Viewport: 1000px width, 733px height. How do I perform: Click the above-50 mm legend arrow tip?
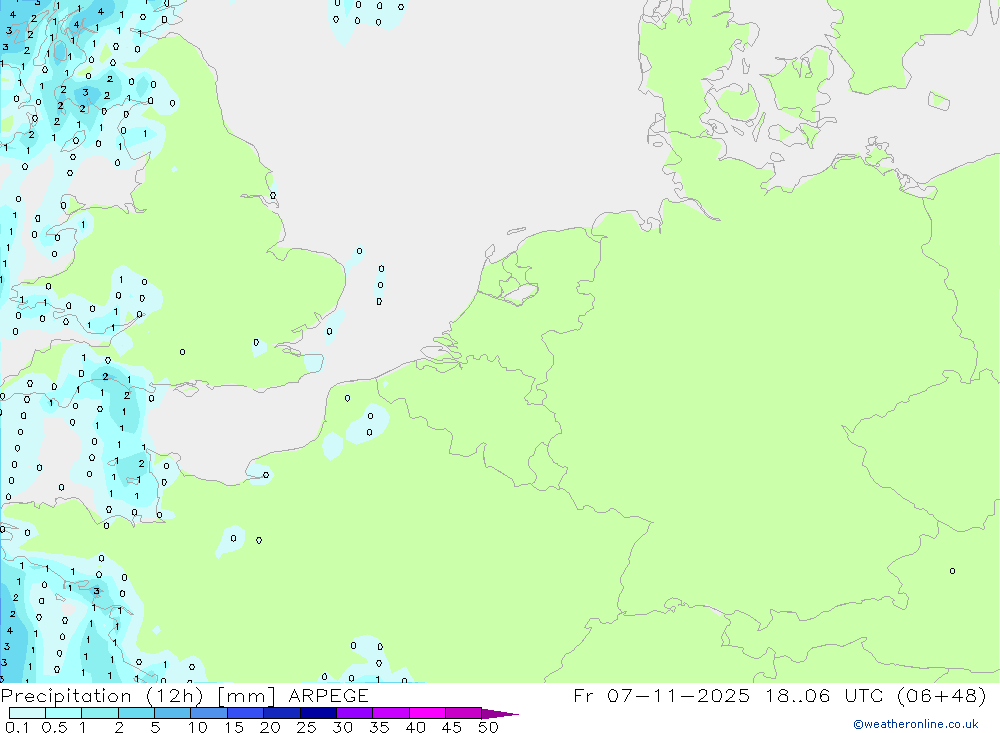tap(500, 714)
